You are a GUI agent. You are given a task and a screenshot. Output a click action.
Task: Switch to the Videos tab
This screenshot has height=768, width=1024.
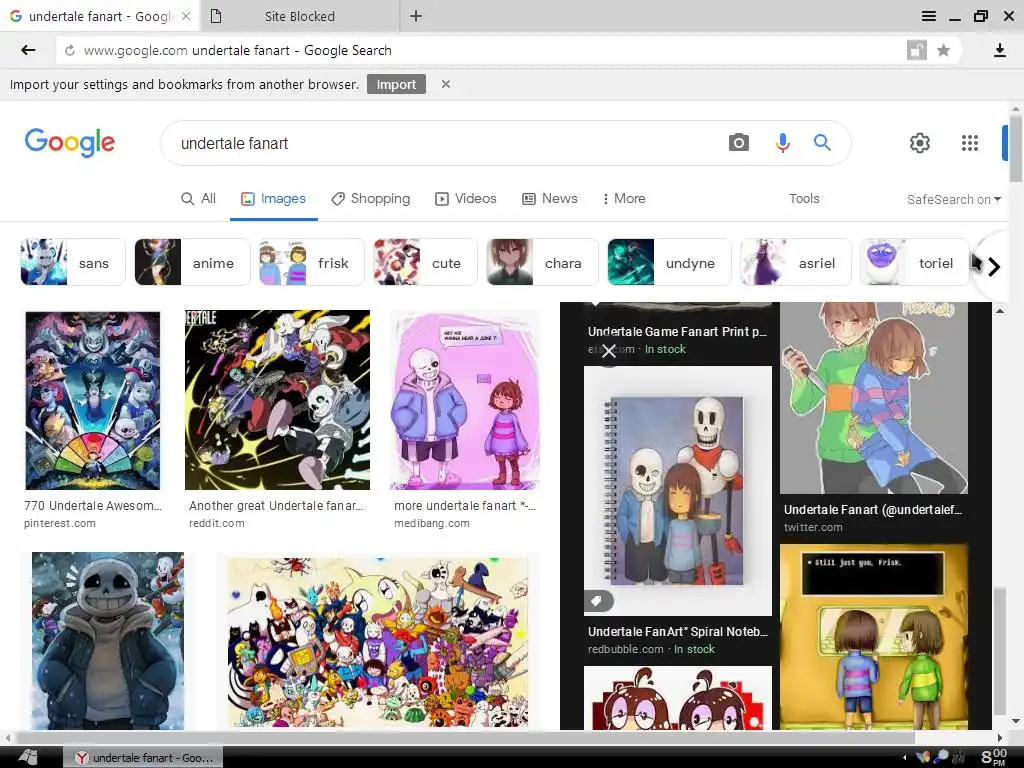tap(466, 199)
